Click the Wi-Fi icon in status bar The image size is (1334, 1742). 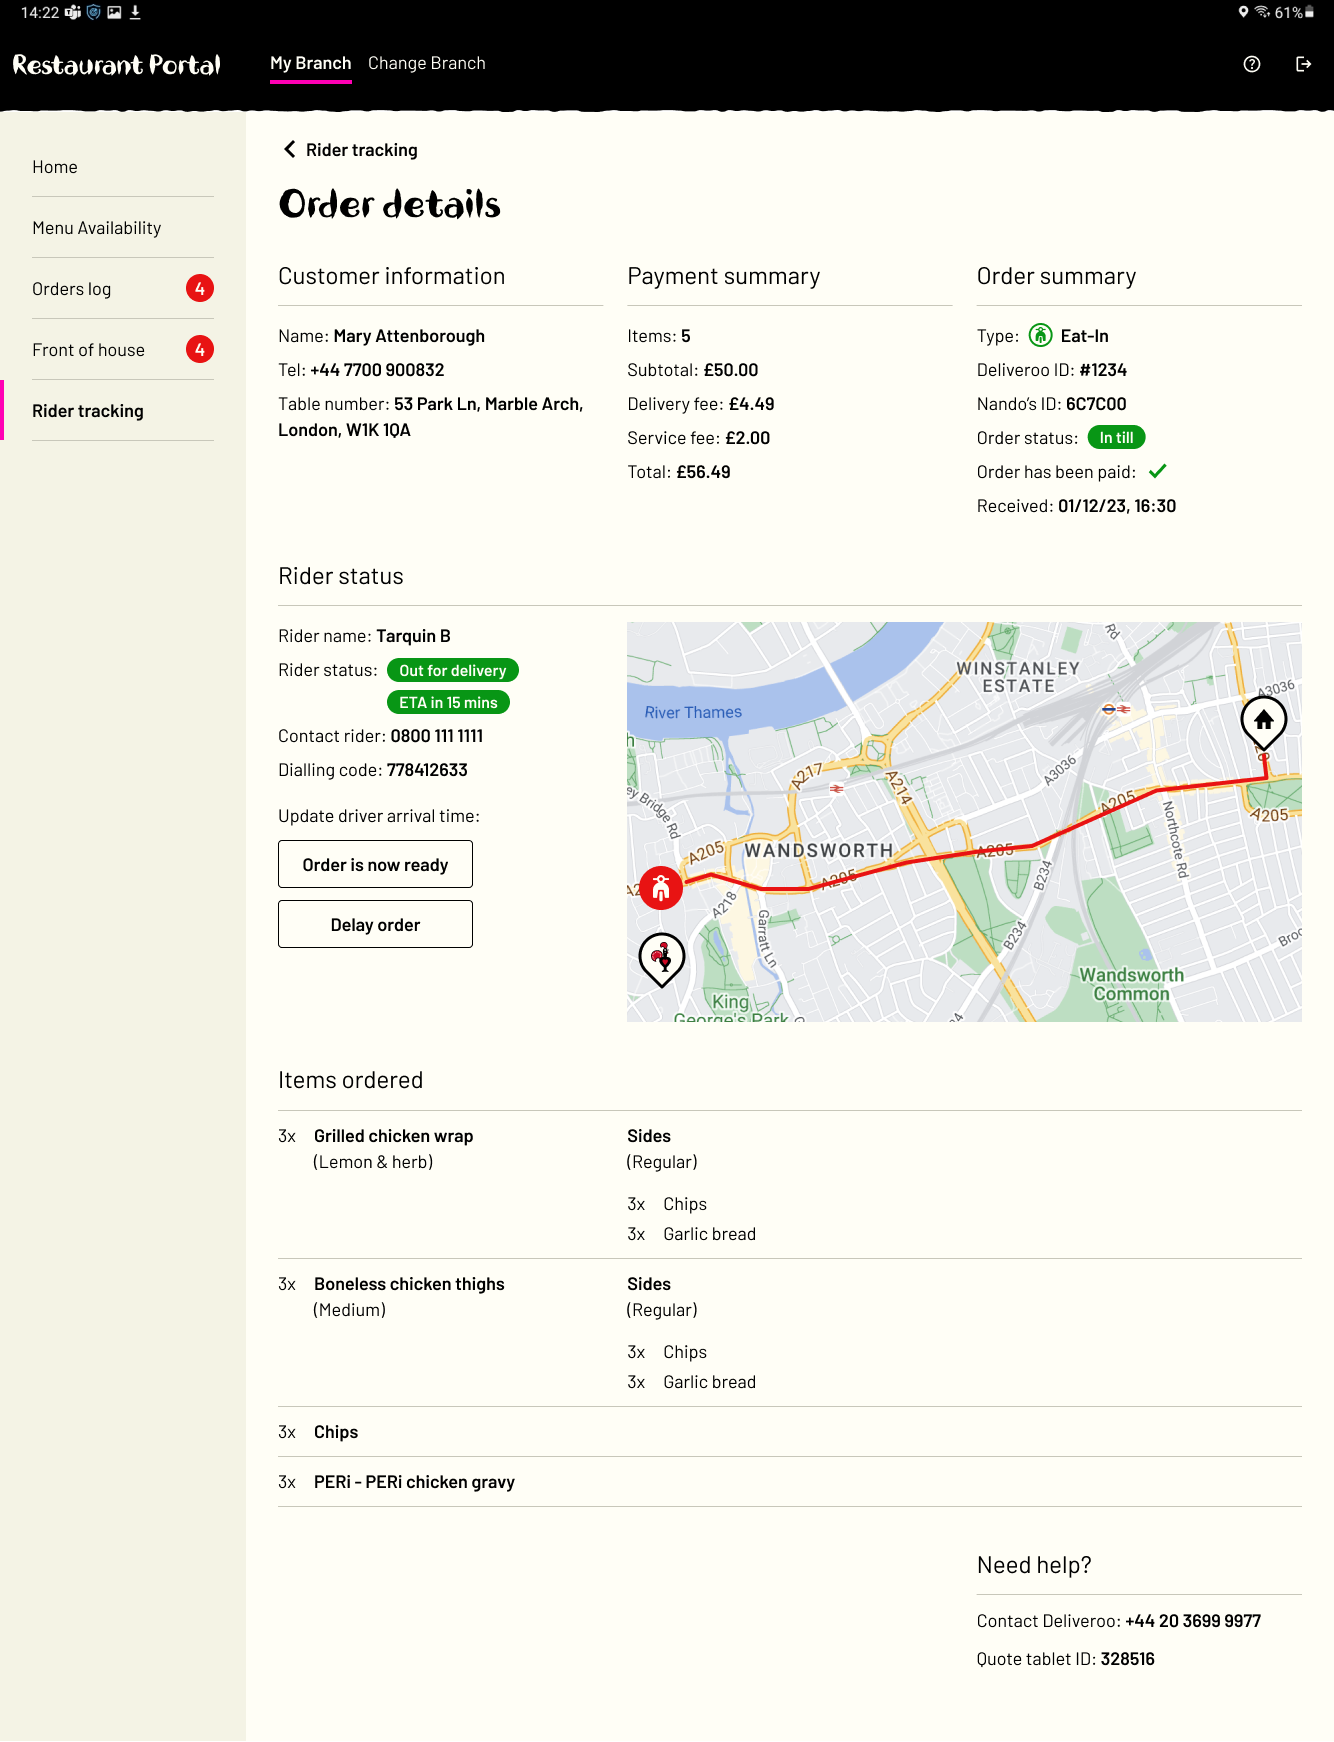click(1263, 12)
